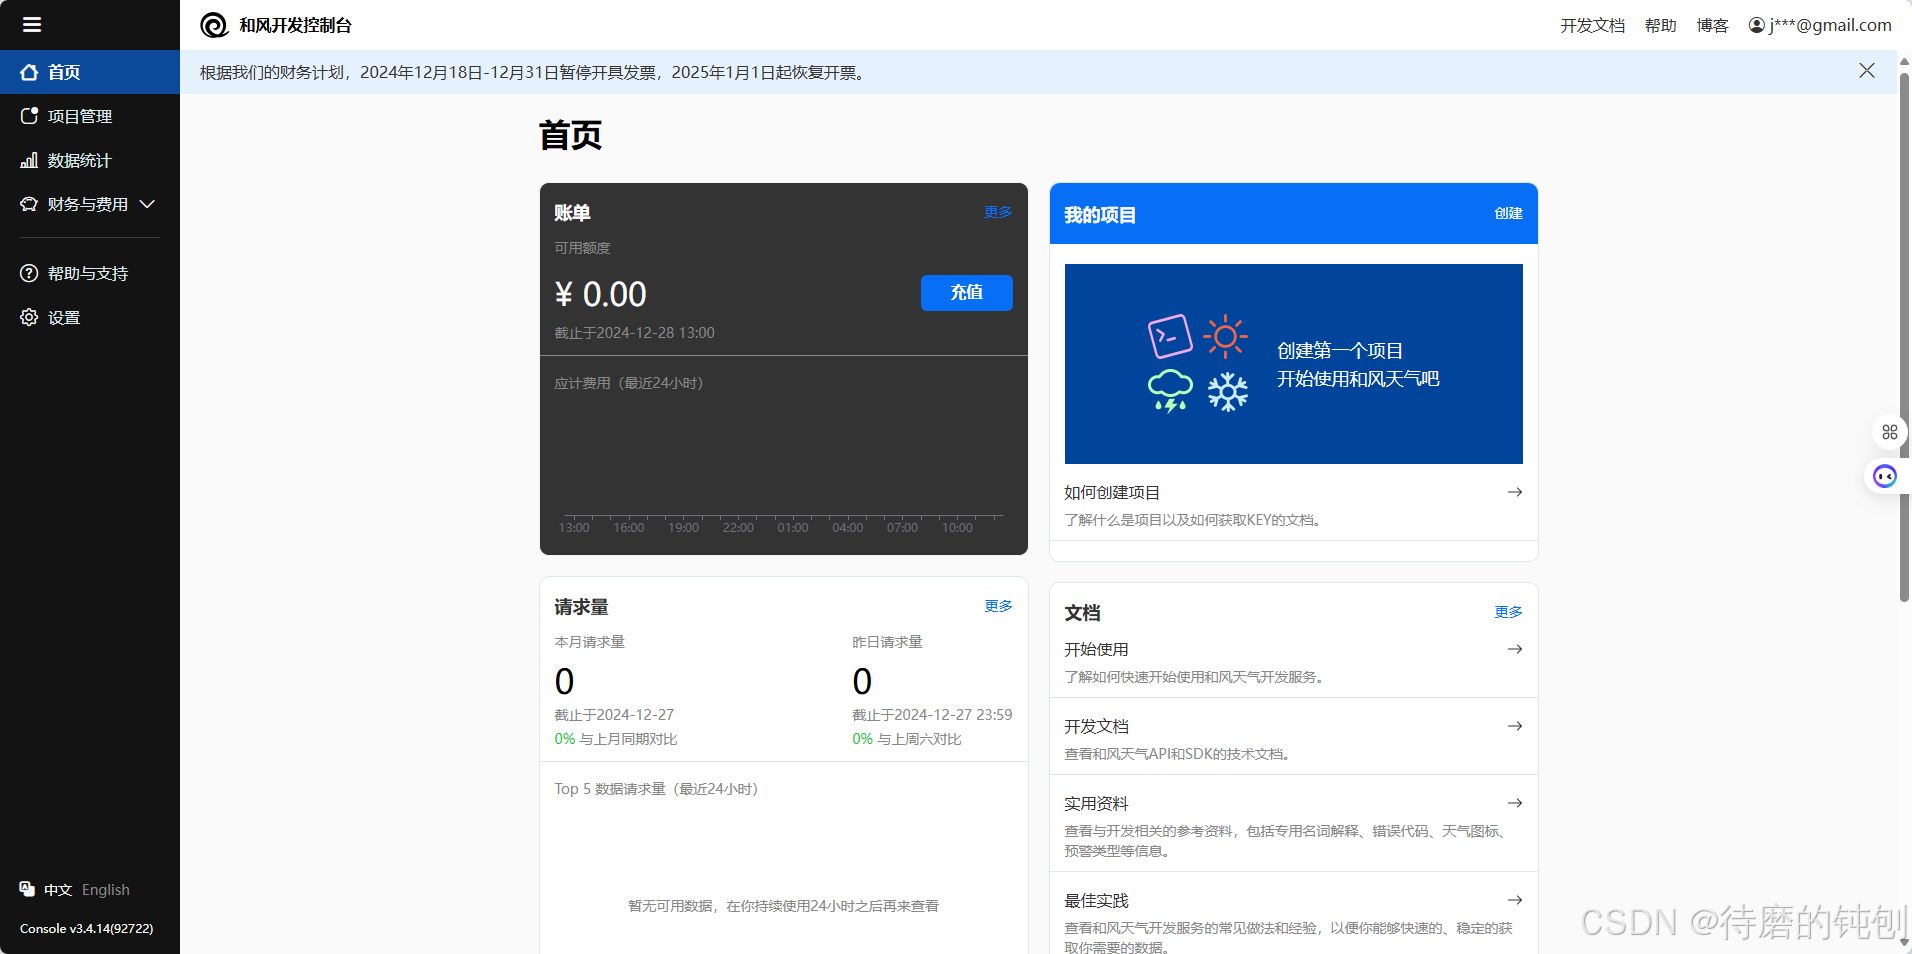Open 帮助 in the top navigation
Viewport: 1912px width, 954px height.
1660,25
